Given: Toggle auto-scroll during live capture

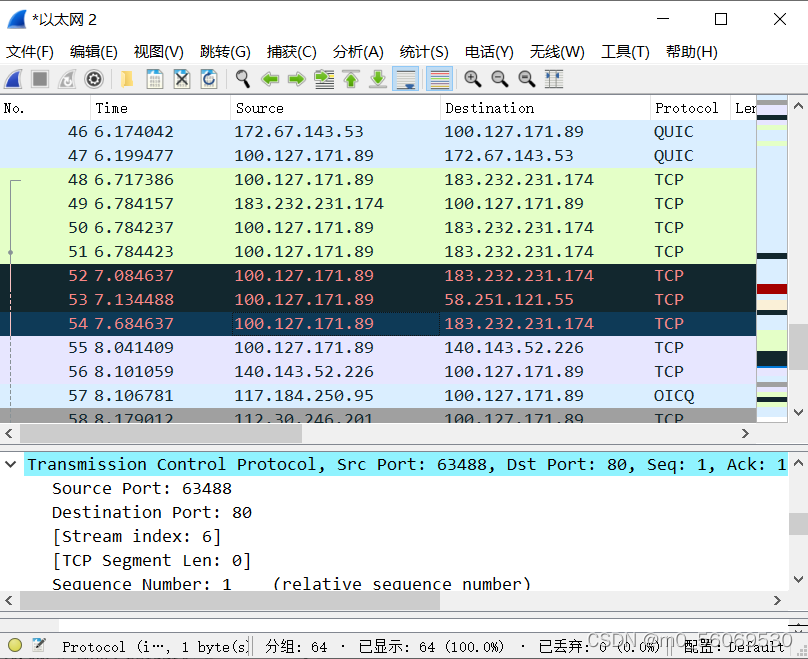Looking at the screenshot, I should tap(406, 79).
